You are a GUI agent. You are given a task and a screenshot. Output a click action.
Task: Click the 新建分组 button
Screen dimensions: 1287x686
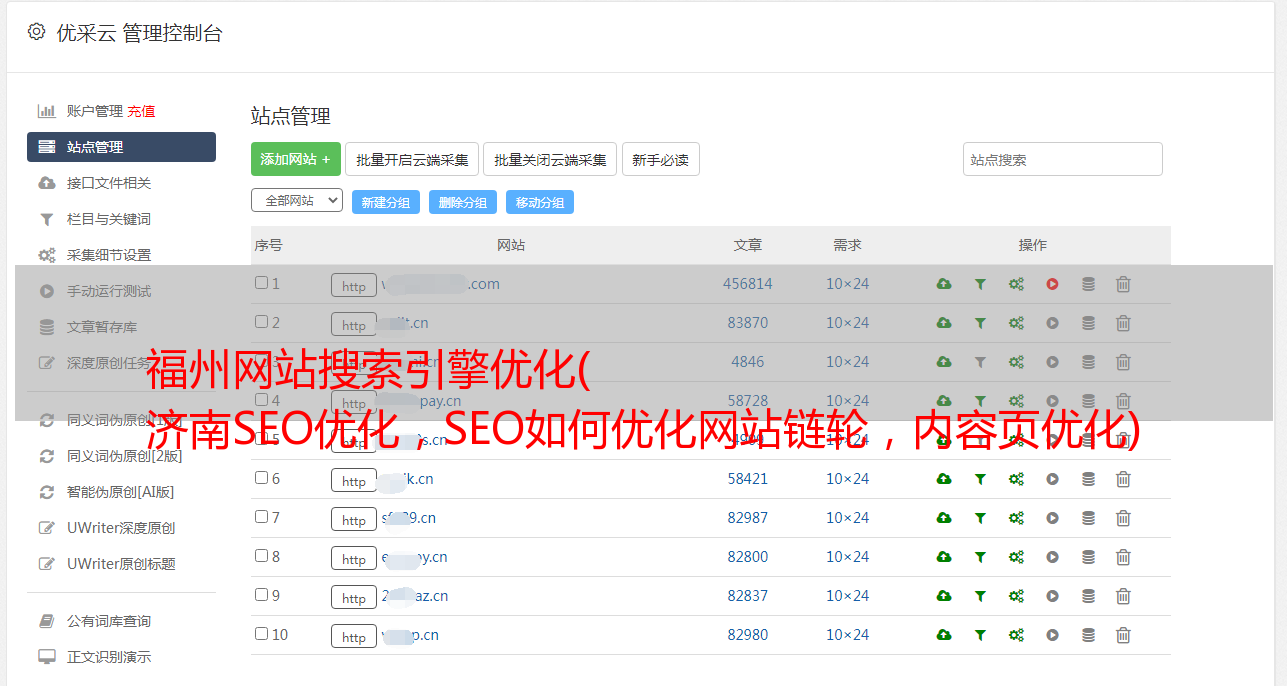click(x=386, y=202)
